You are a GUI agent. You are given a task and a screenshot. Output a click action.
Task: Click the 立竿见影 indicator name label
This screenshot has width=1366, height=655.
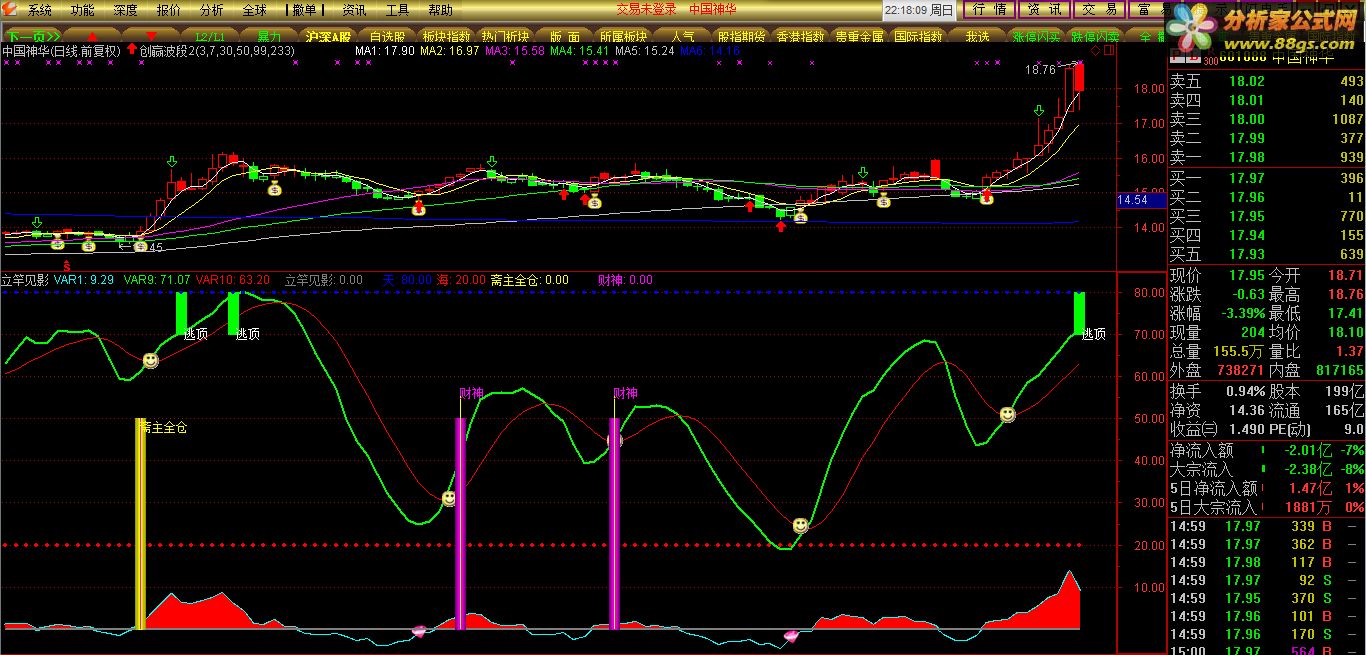(x=25, y=280)
